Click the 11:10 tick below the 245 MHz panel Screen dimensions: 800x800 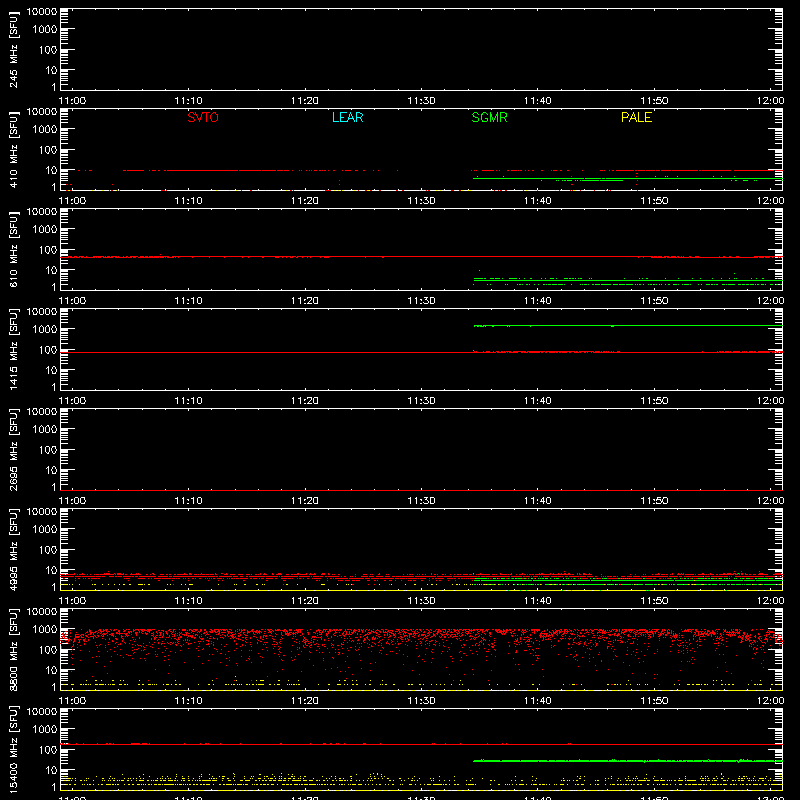[188, 101]
